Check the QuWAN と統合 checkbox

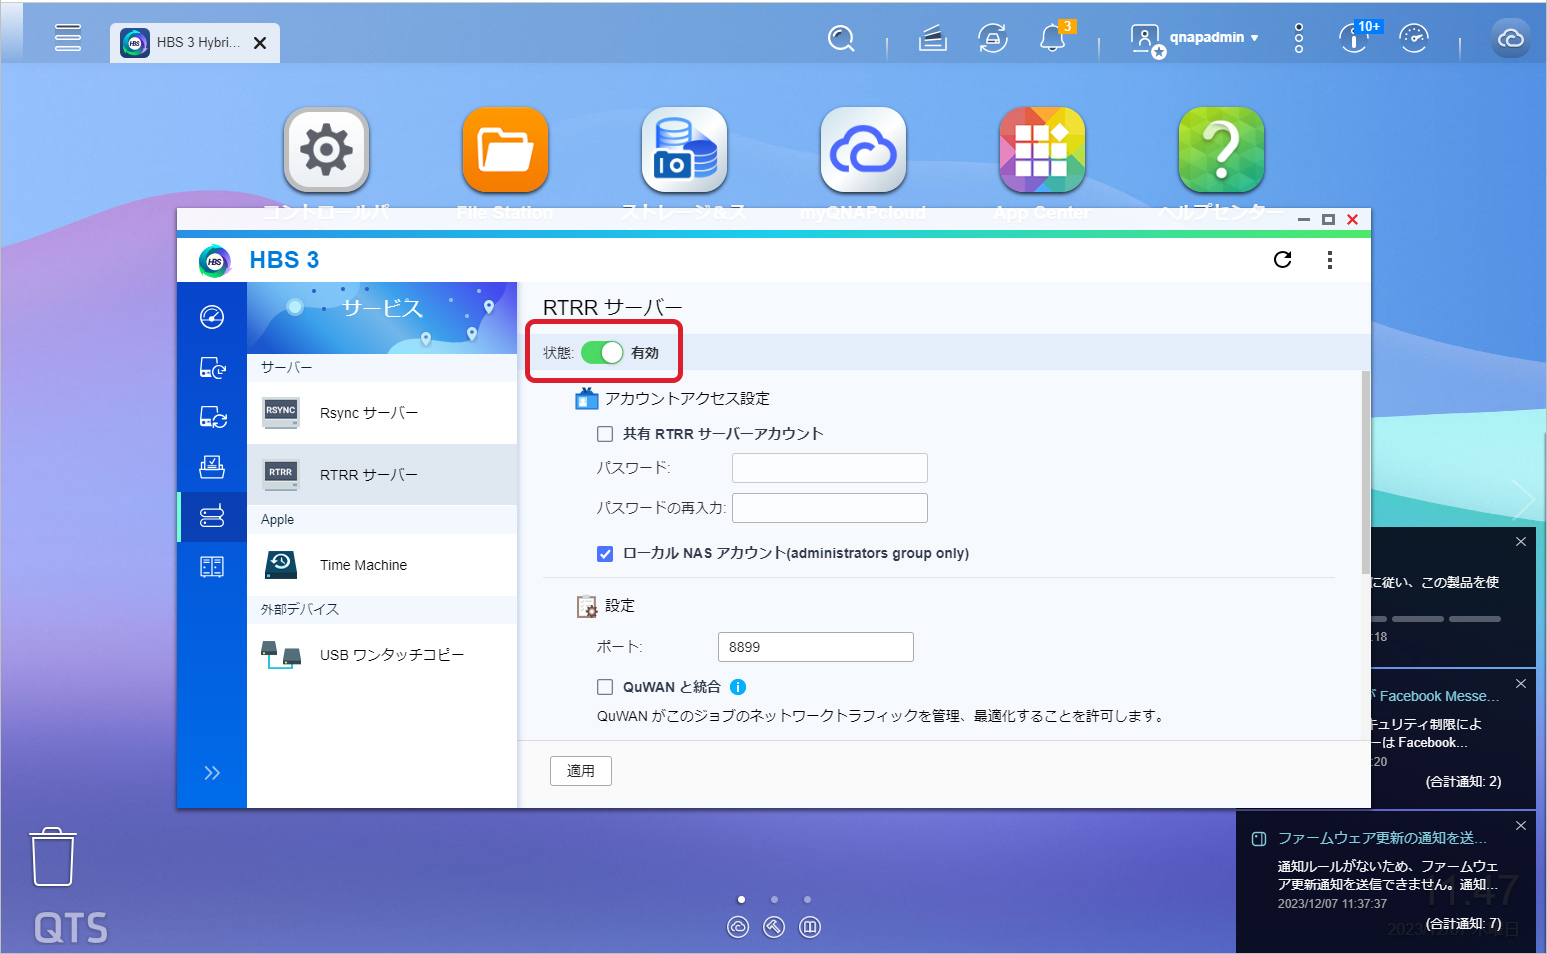[605, 687]
